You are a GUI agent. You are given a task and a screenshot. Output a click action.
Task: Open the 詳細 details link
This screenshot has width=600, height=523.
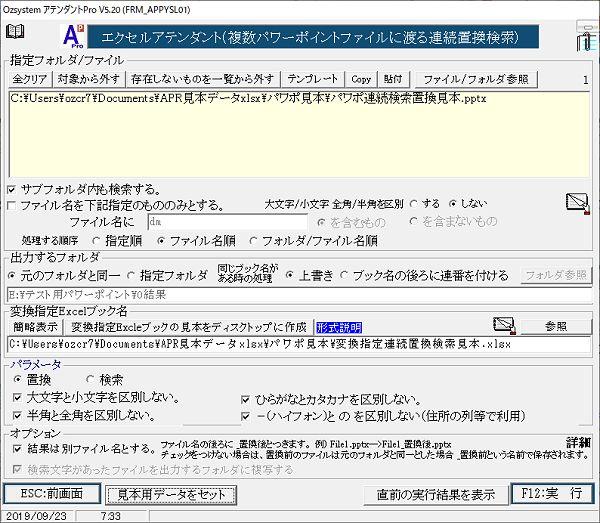tap(578, 442)
